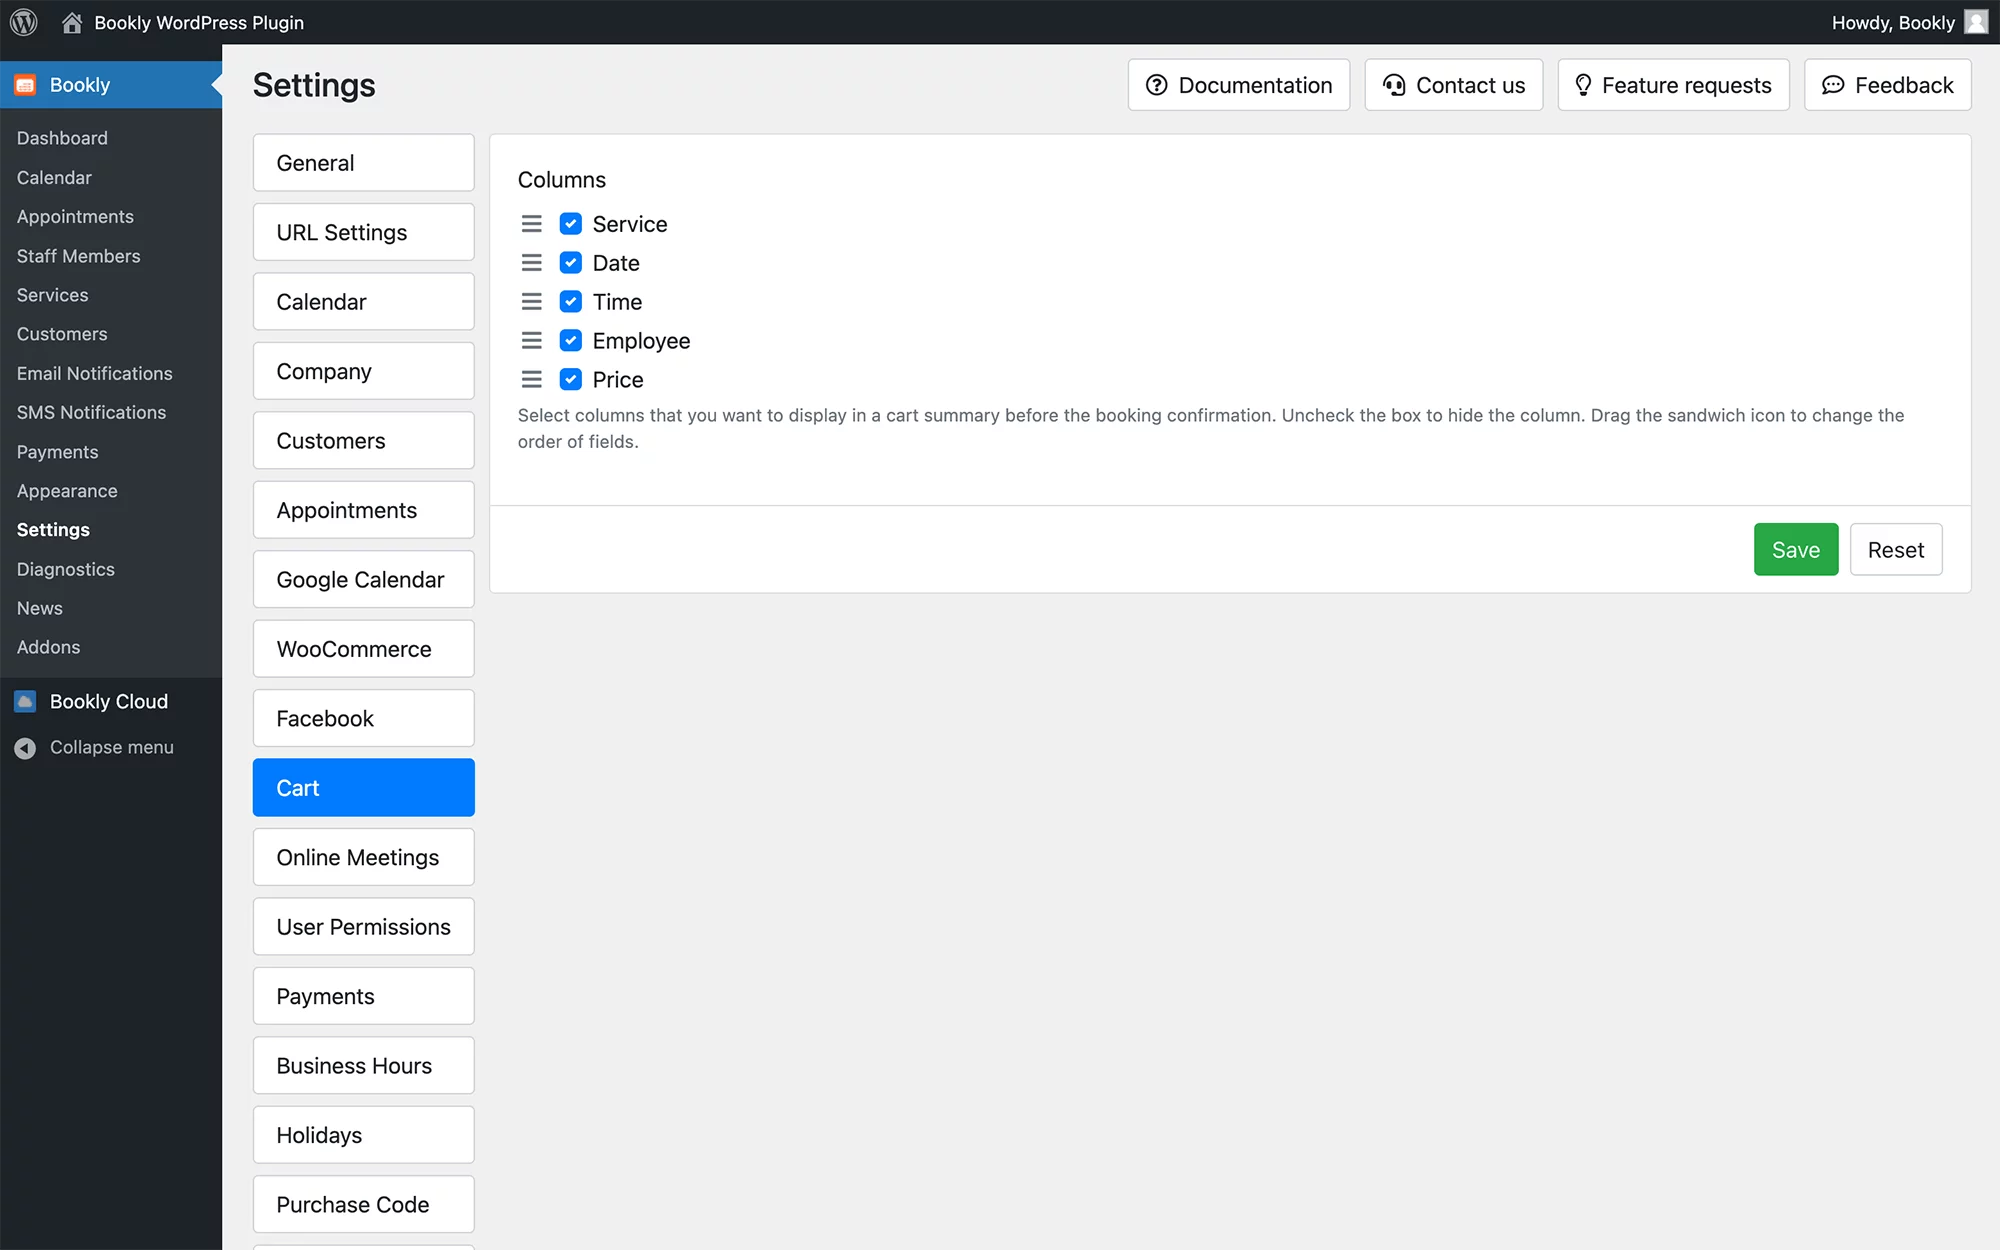
Task: Open the Customers settings tab
Action: (364, 441)
